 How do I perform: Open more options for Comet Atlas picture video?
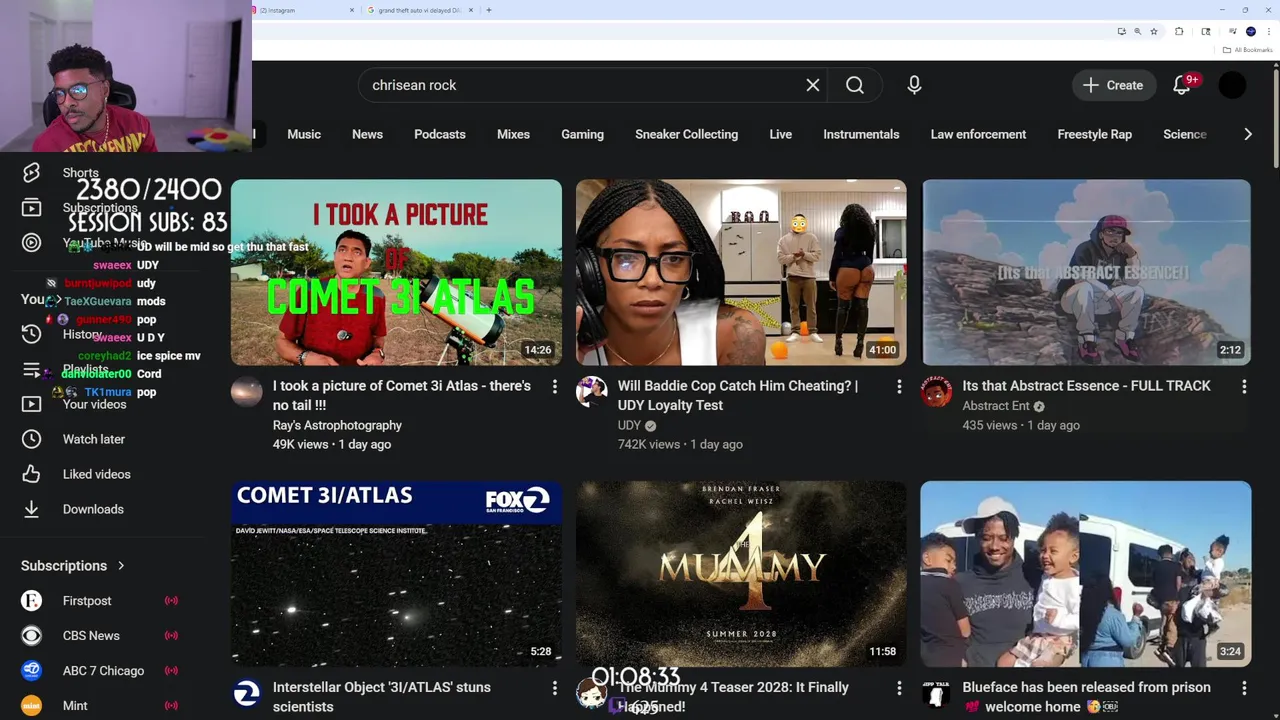coord(554,386)
